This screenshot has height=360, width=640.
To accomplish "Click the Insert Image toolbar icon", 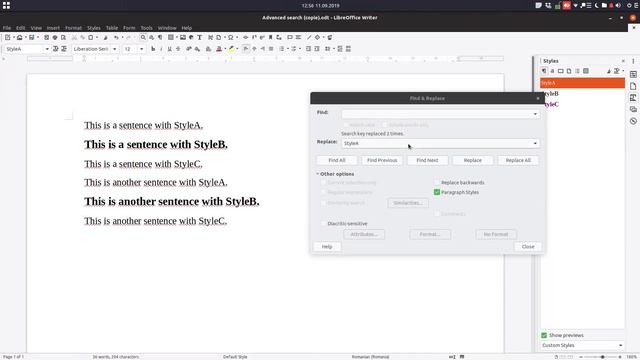I will coord(183,38).
